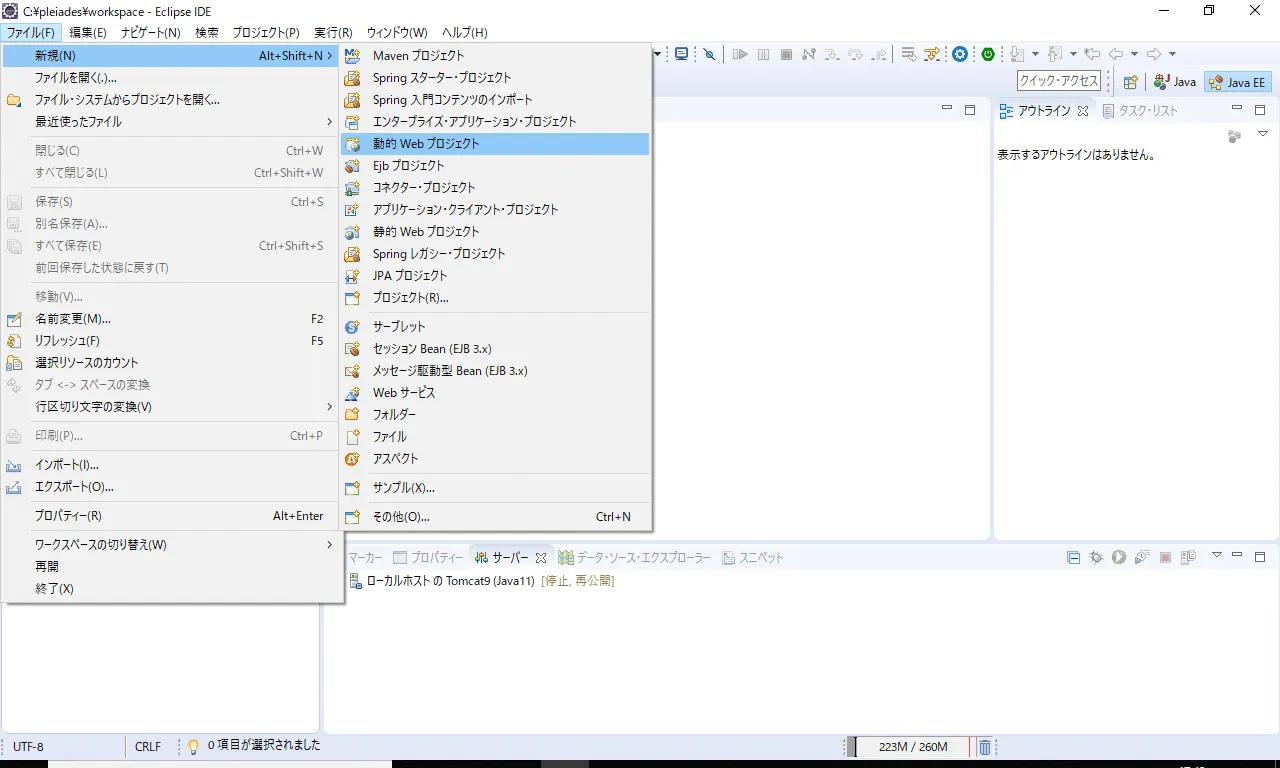Click the blue gear toolbar icon

tap(960, 54)
